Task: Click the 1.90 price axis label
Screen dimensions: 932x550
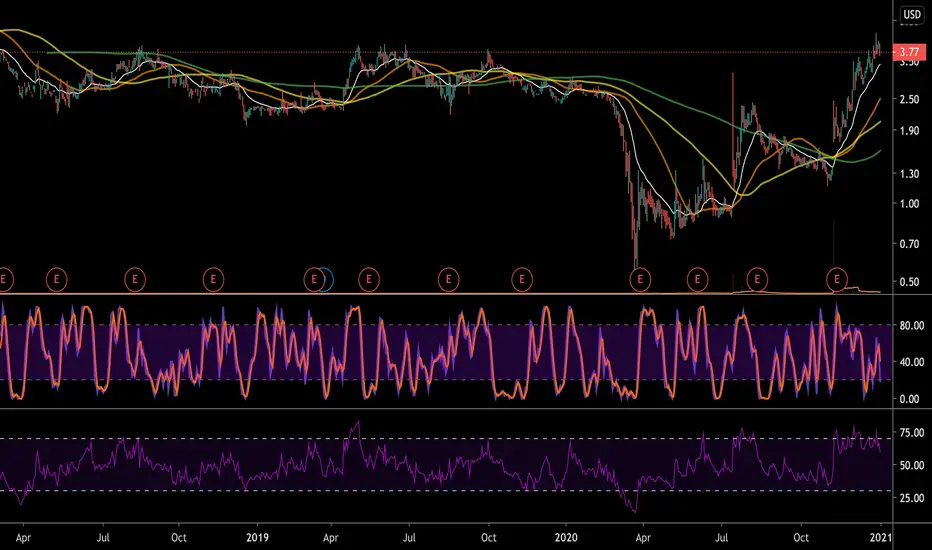Action: [x=909, y=130]
